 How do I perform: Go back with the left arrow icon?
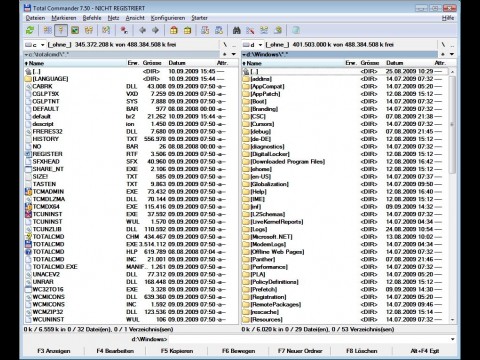tap(142, 31)
